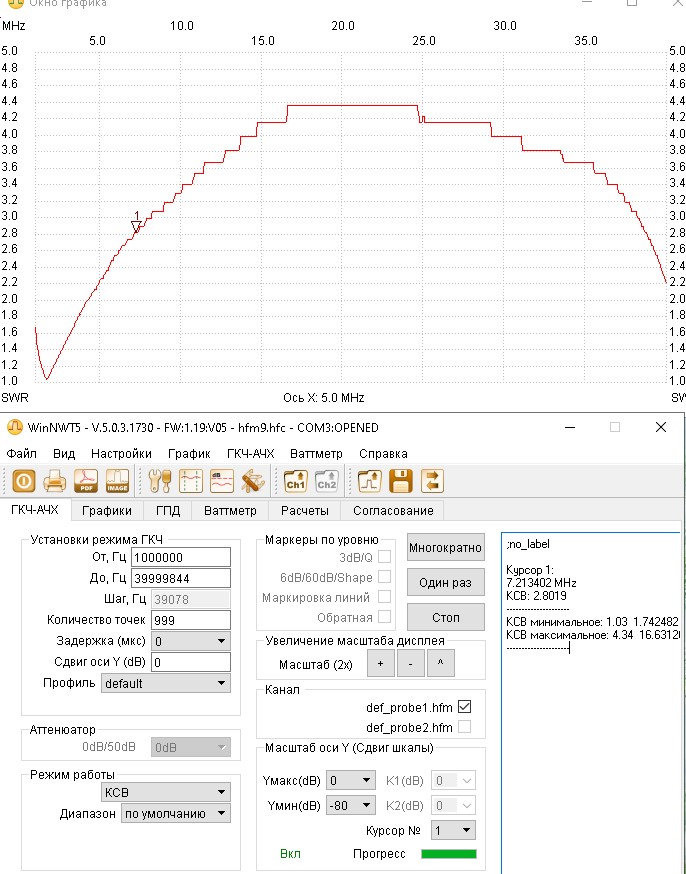Tick the 3dB/Q checkbox
Viewport: 686px width, 874px height.
384,556
